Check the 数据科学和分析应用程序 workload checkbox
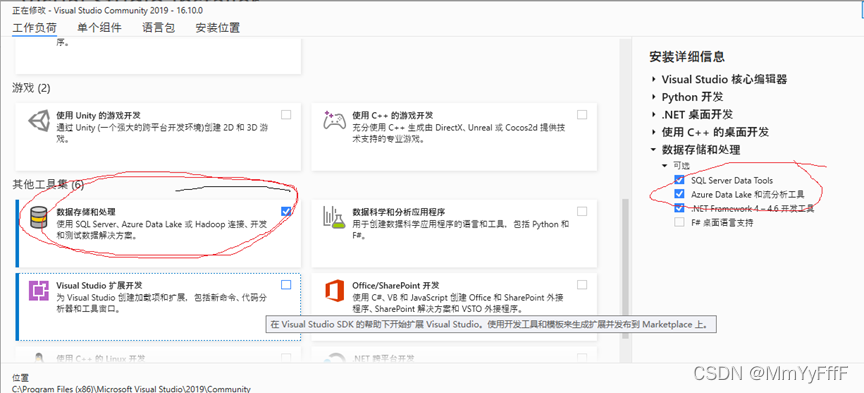The height and width of the screenshot is (393, 864). (582, 211)
